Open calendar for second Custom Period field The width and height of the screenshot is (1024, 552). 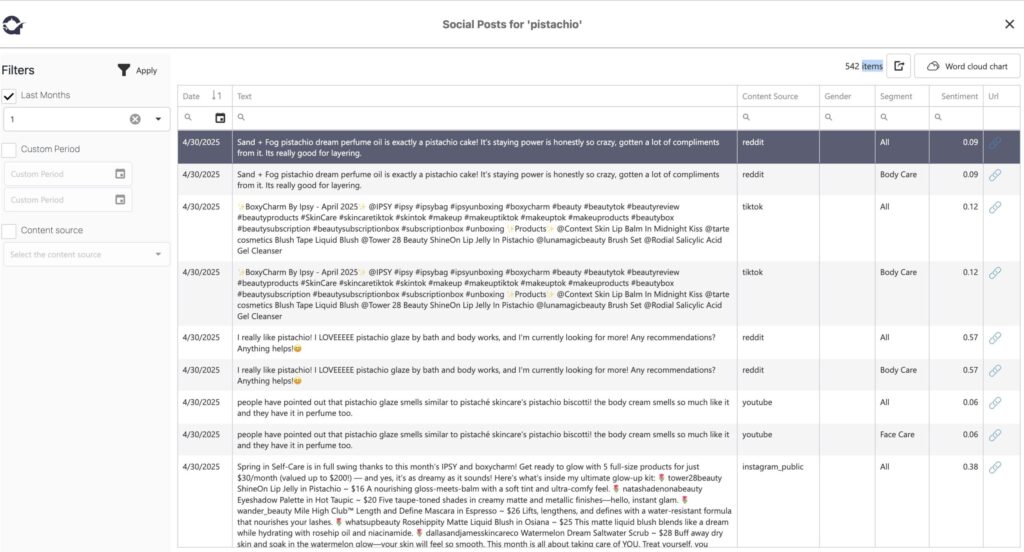click(x=120, y=200)
